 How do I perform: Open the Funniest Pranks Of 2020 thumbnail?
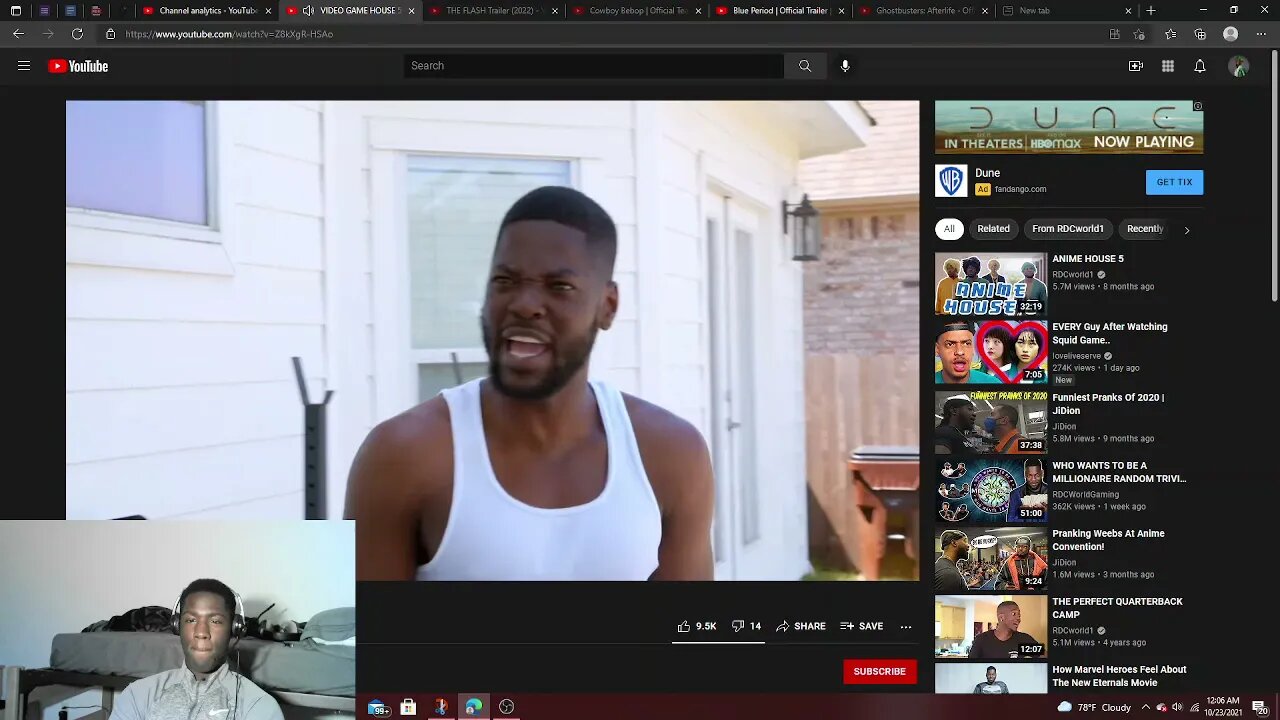(x=991, y=422)
